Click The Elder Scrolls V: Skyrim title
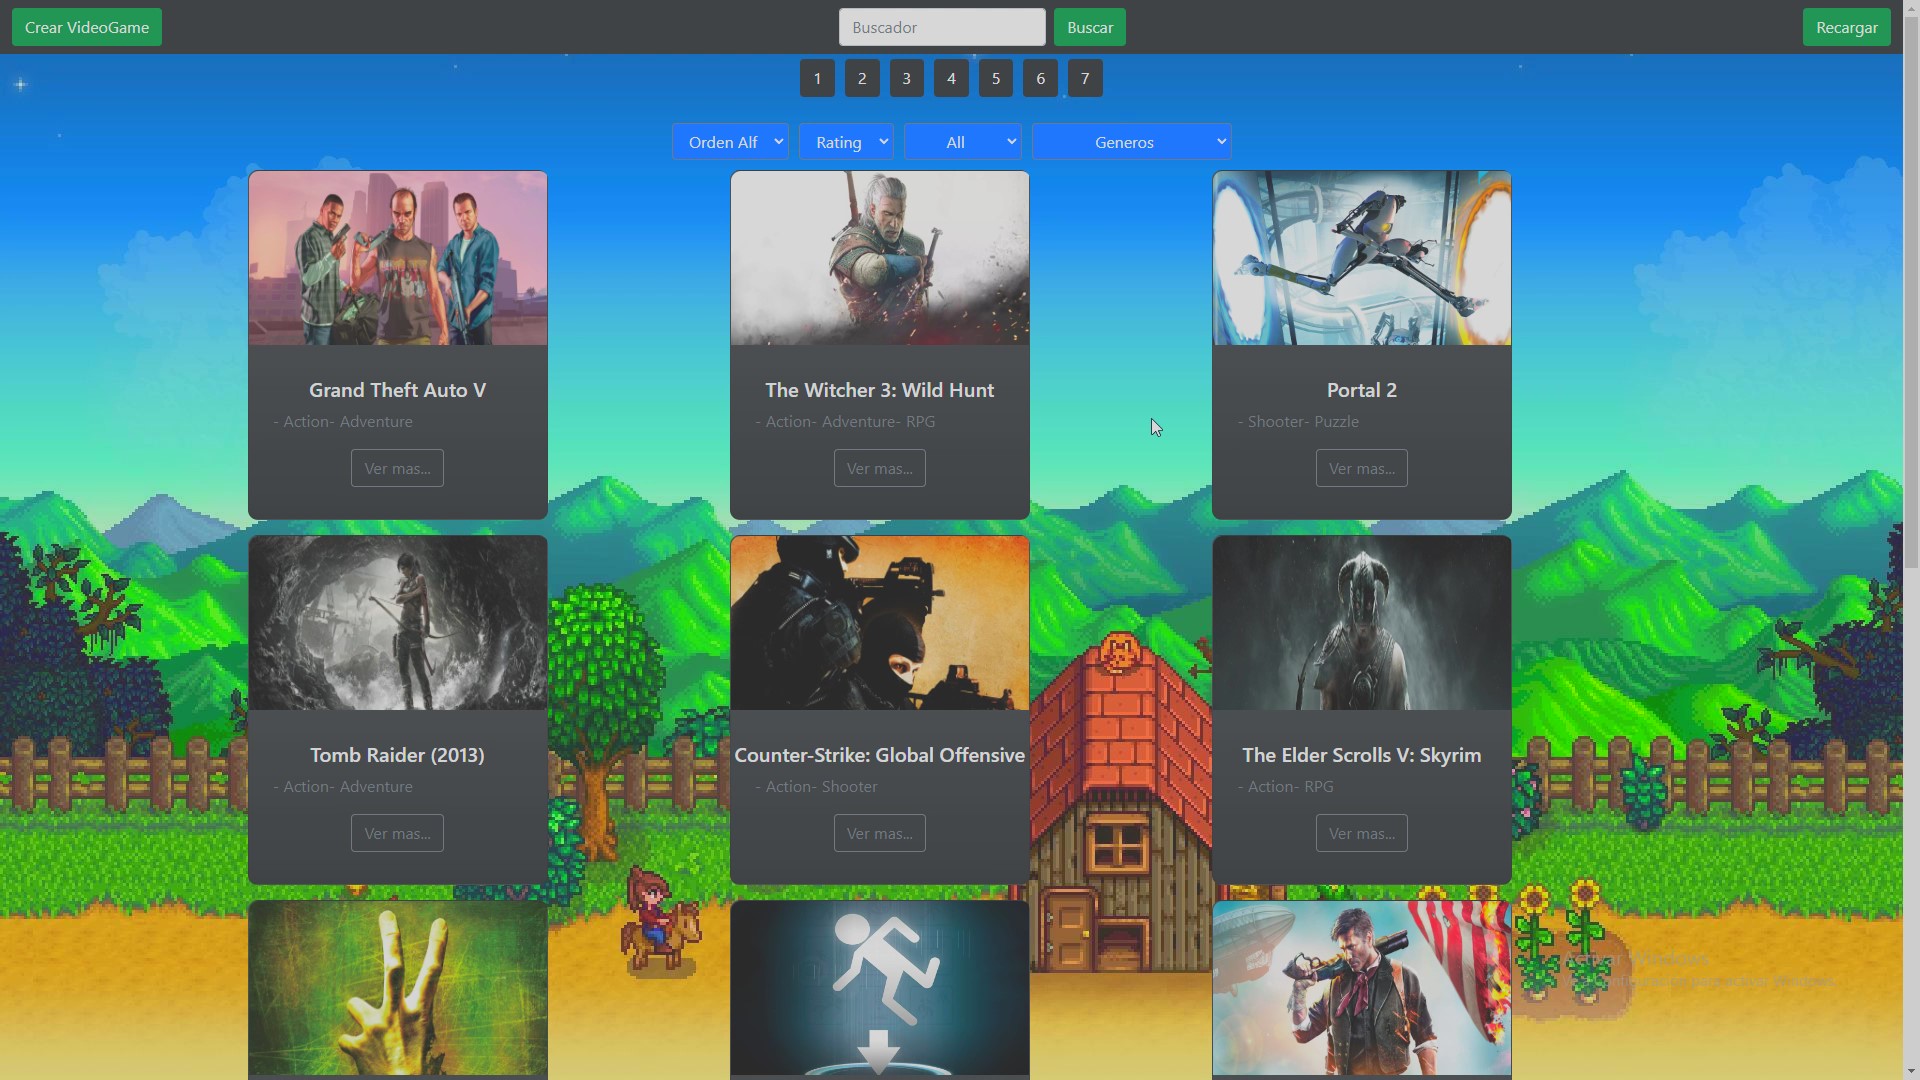The image size is (1920, 1080). coord(1362,755)
